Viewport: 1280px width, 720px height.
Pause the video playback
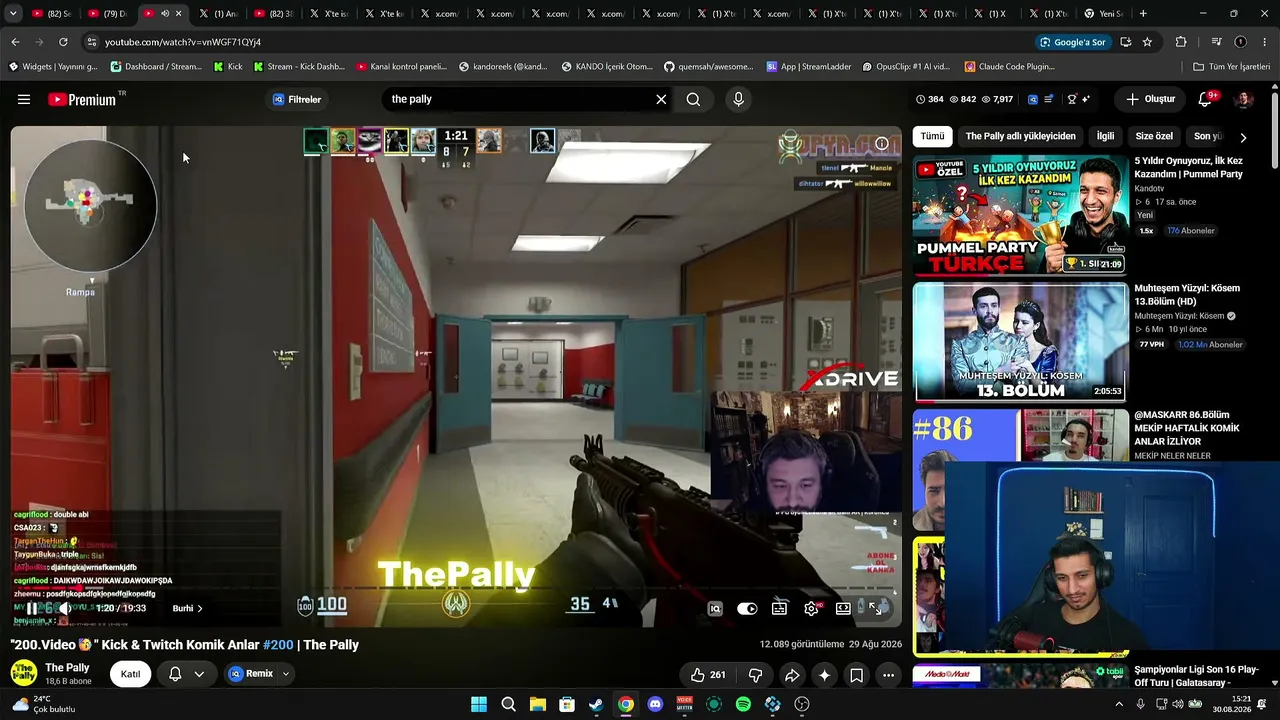click(x=32, y=608)
